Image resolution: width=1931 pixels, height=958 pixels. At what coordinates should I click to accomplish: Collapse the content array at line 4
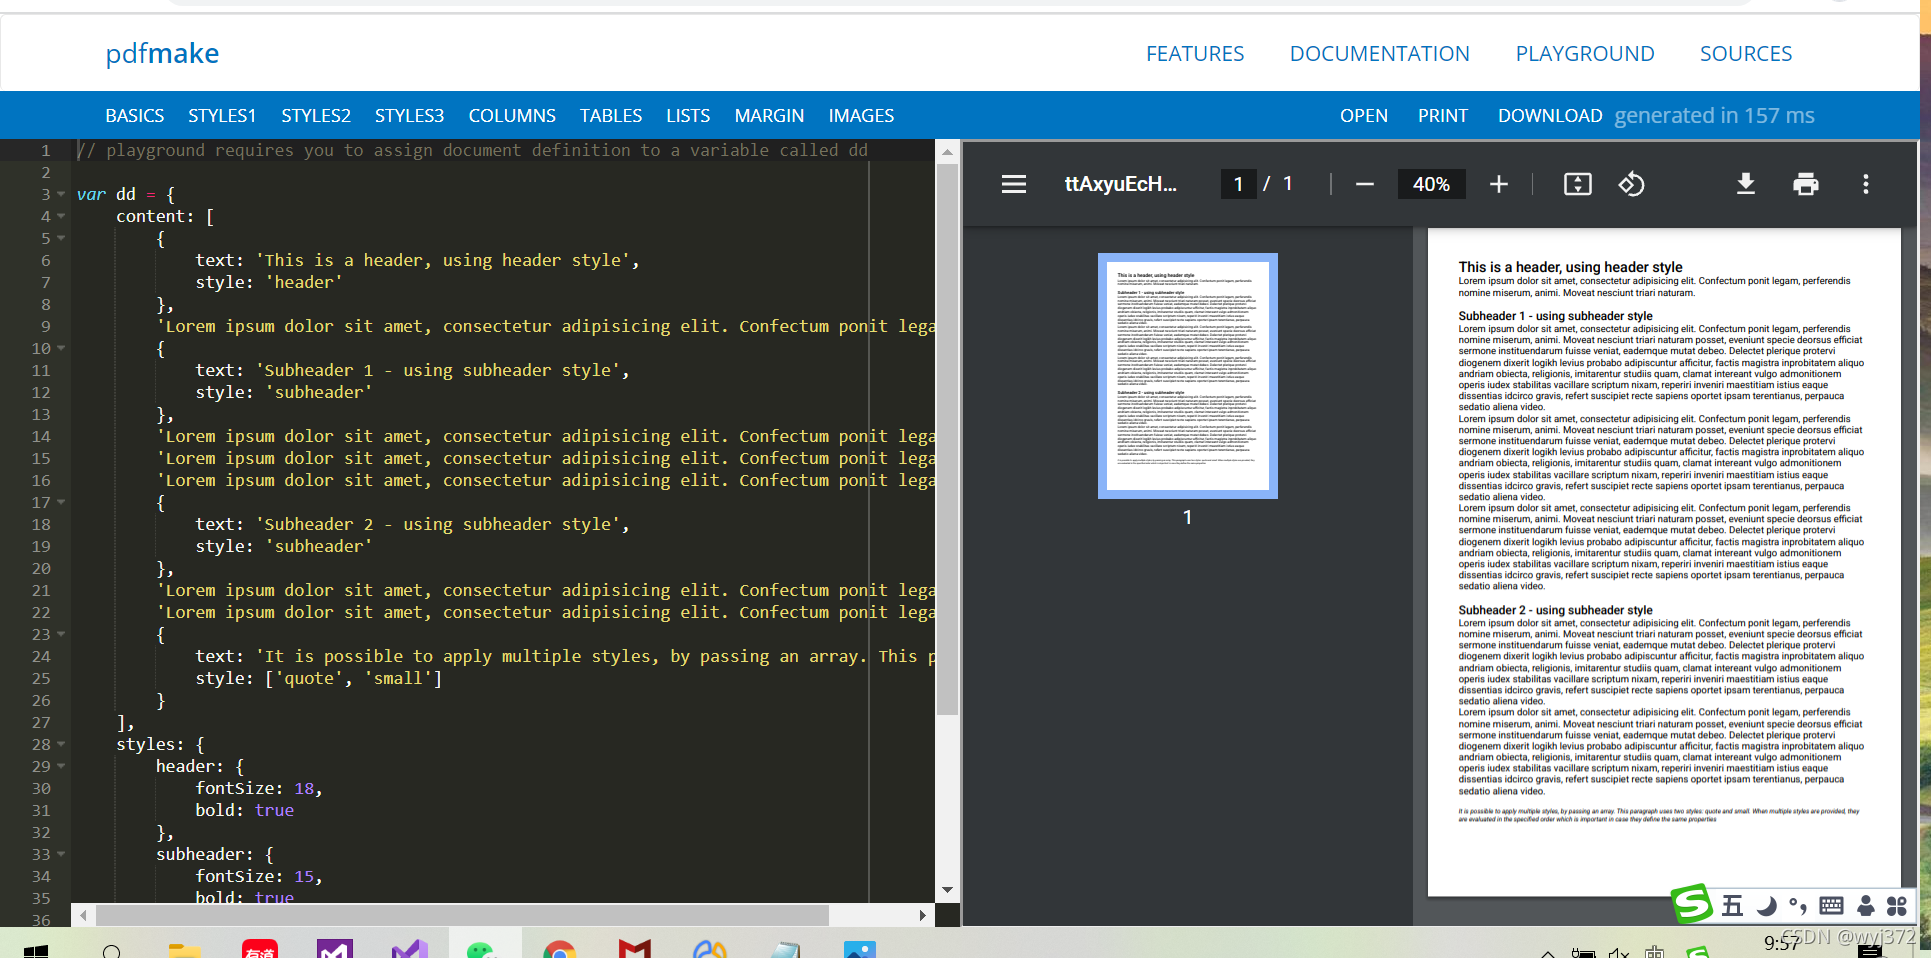tap(62, 216)
